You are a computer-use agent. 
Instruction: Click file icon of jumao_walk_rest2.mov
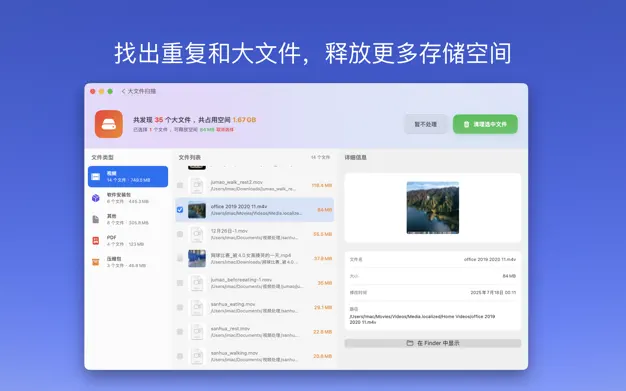click(197, 185)
